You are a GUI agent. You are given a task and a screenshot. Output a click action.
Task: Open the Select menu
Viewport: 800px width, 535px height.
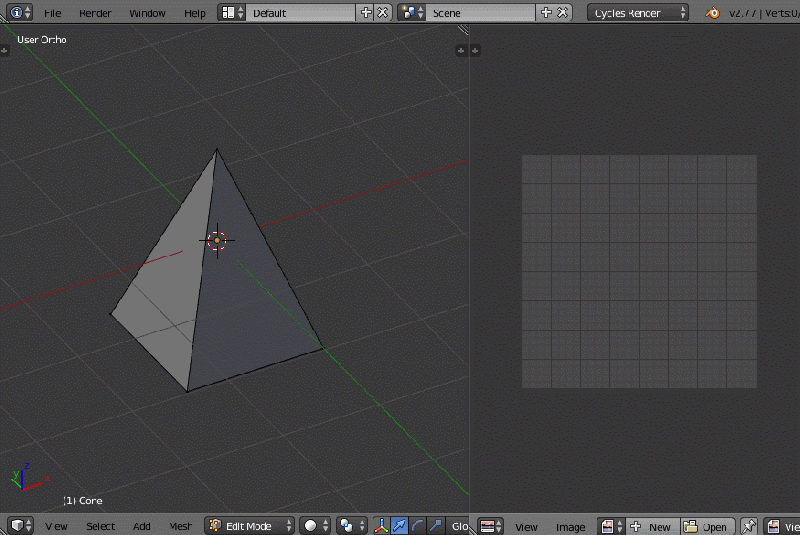pyautogui.click(x=100, y=526)
